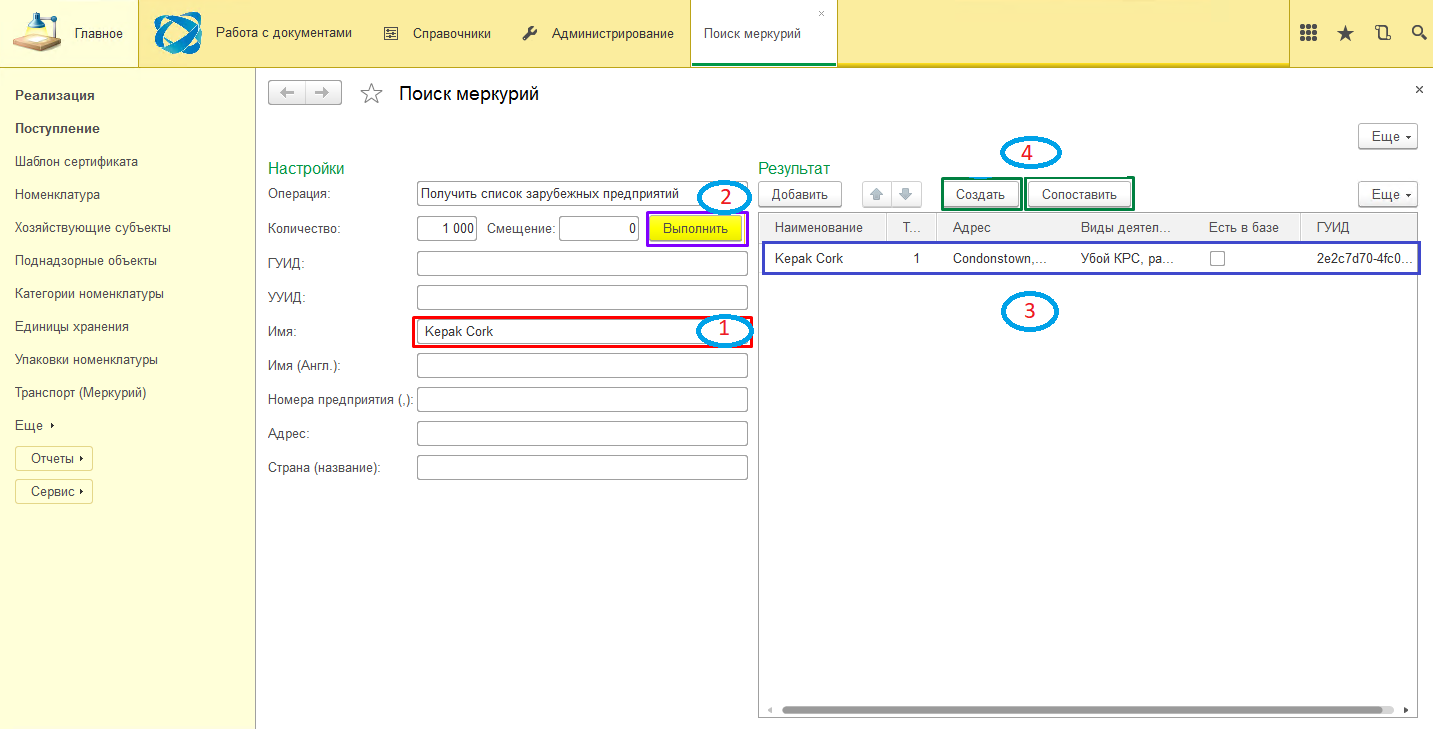Open the history icon in top bar
This screenshot has width=1433, height=729.
tap(1383, 33)
